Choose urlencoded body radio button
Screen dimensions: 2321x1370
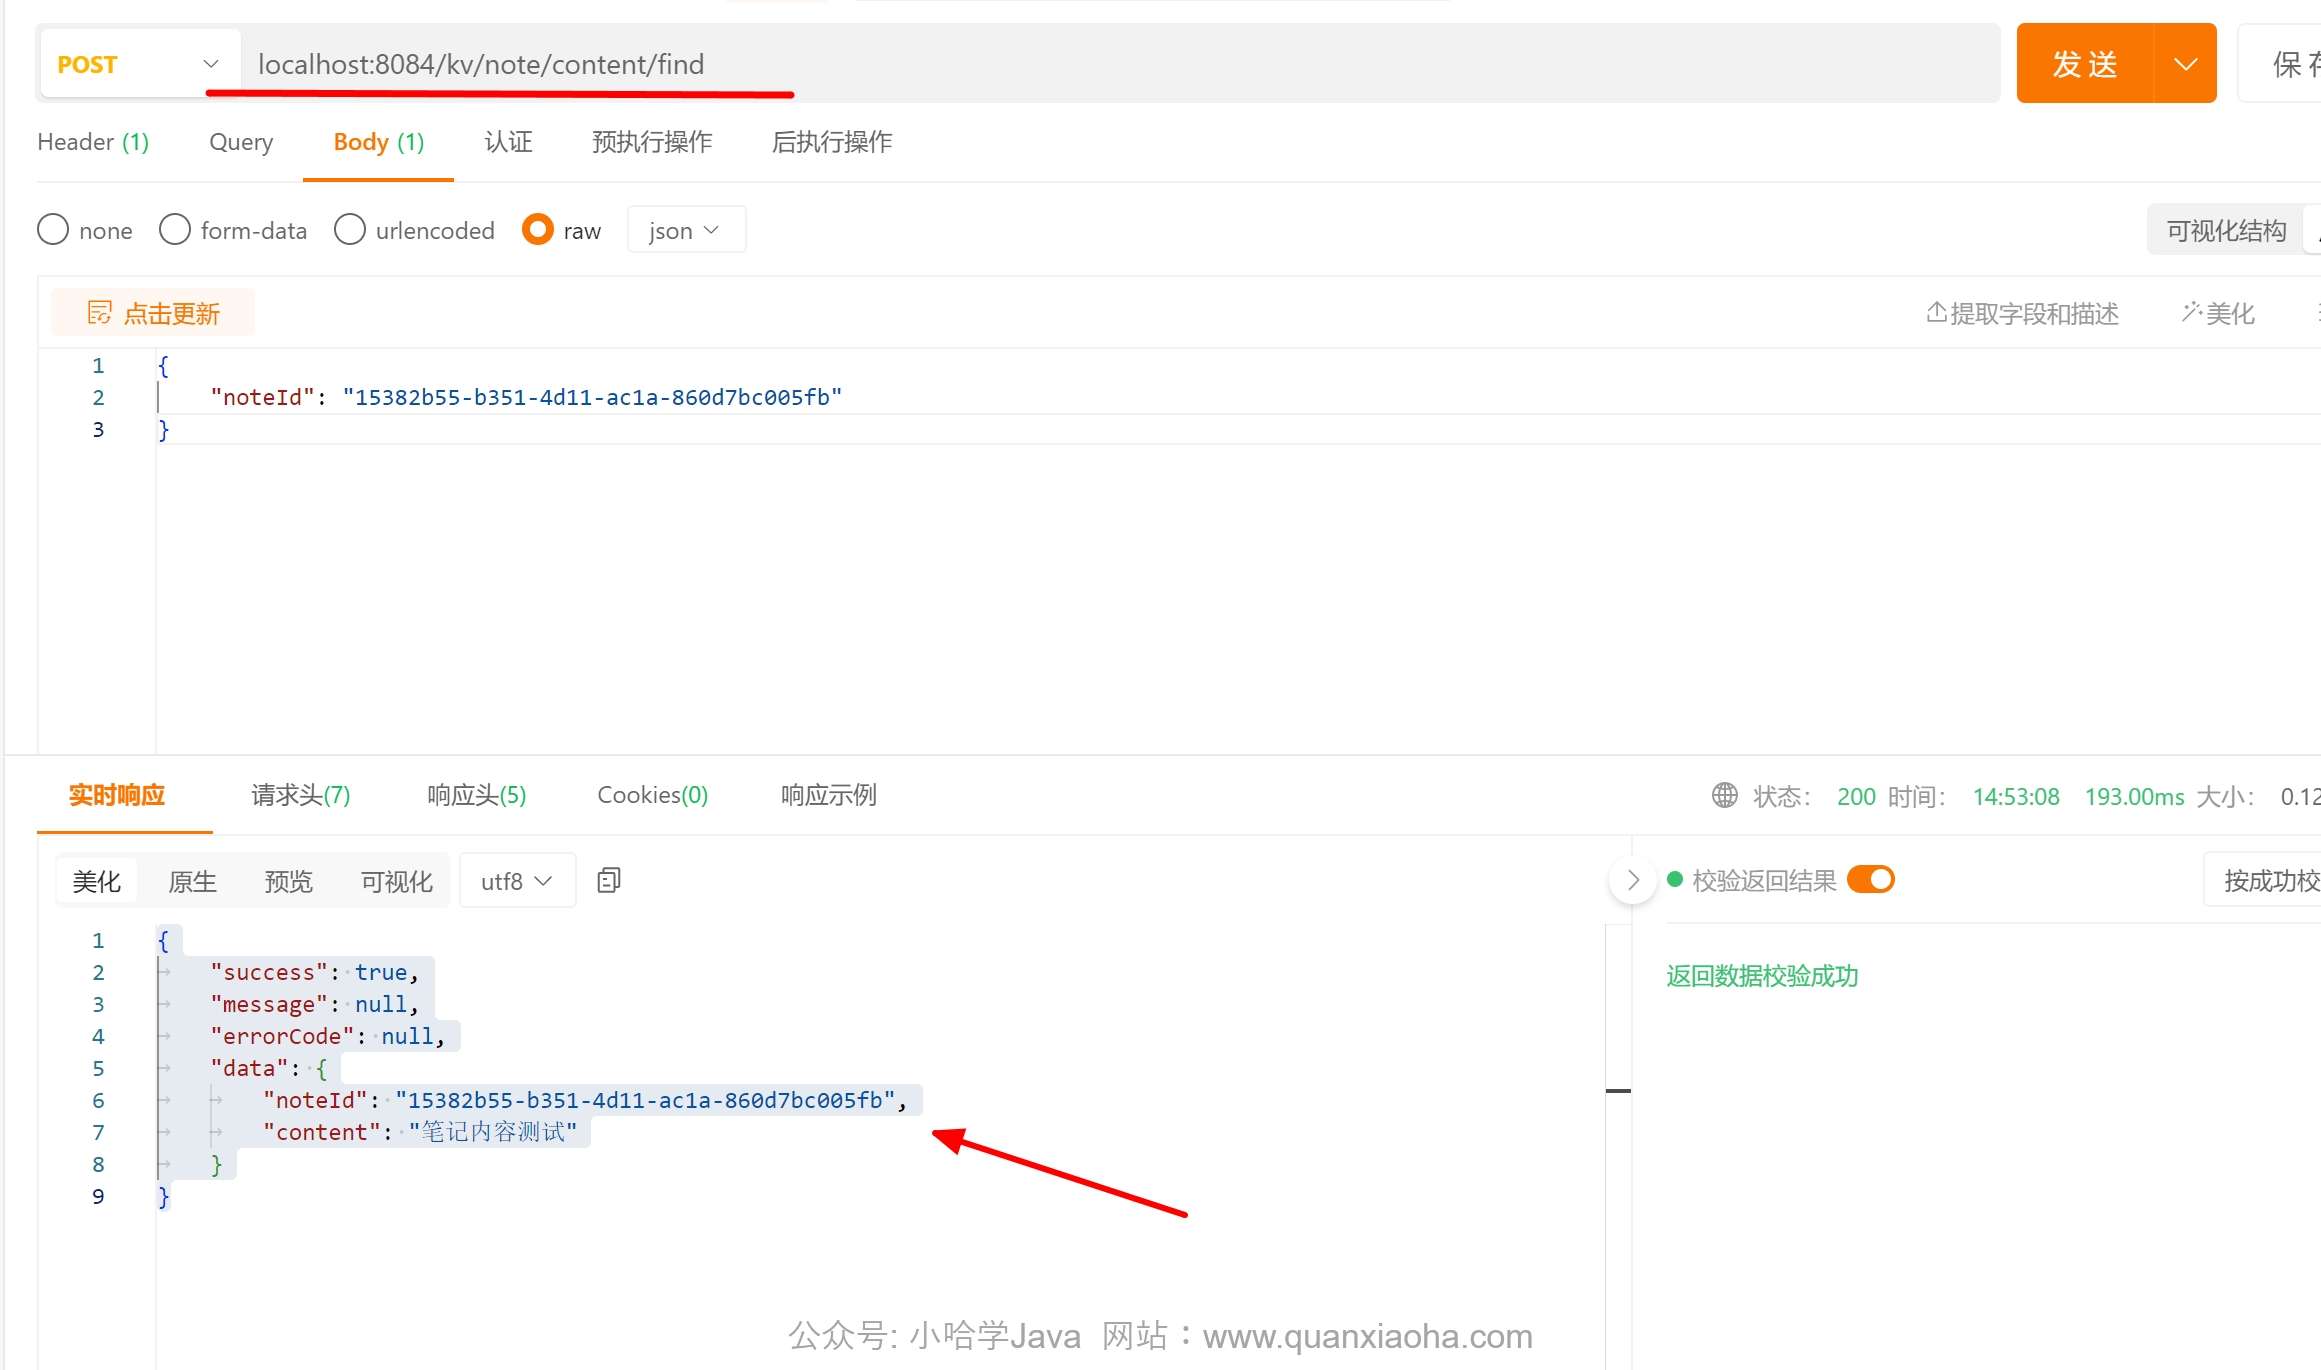tap(350, 230)
